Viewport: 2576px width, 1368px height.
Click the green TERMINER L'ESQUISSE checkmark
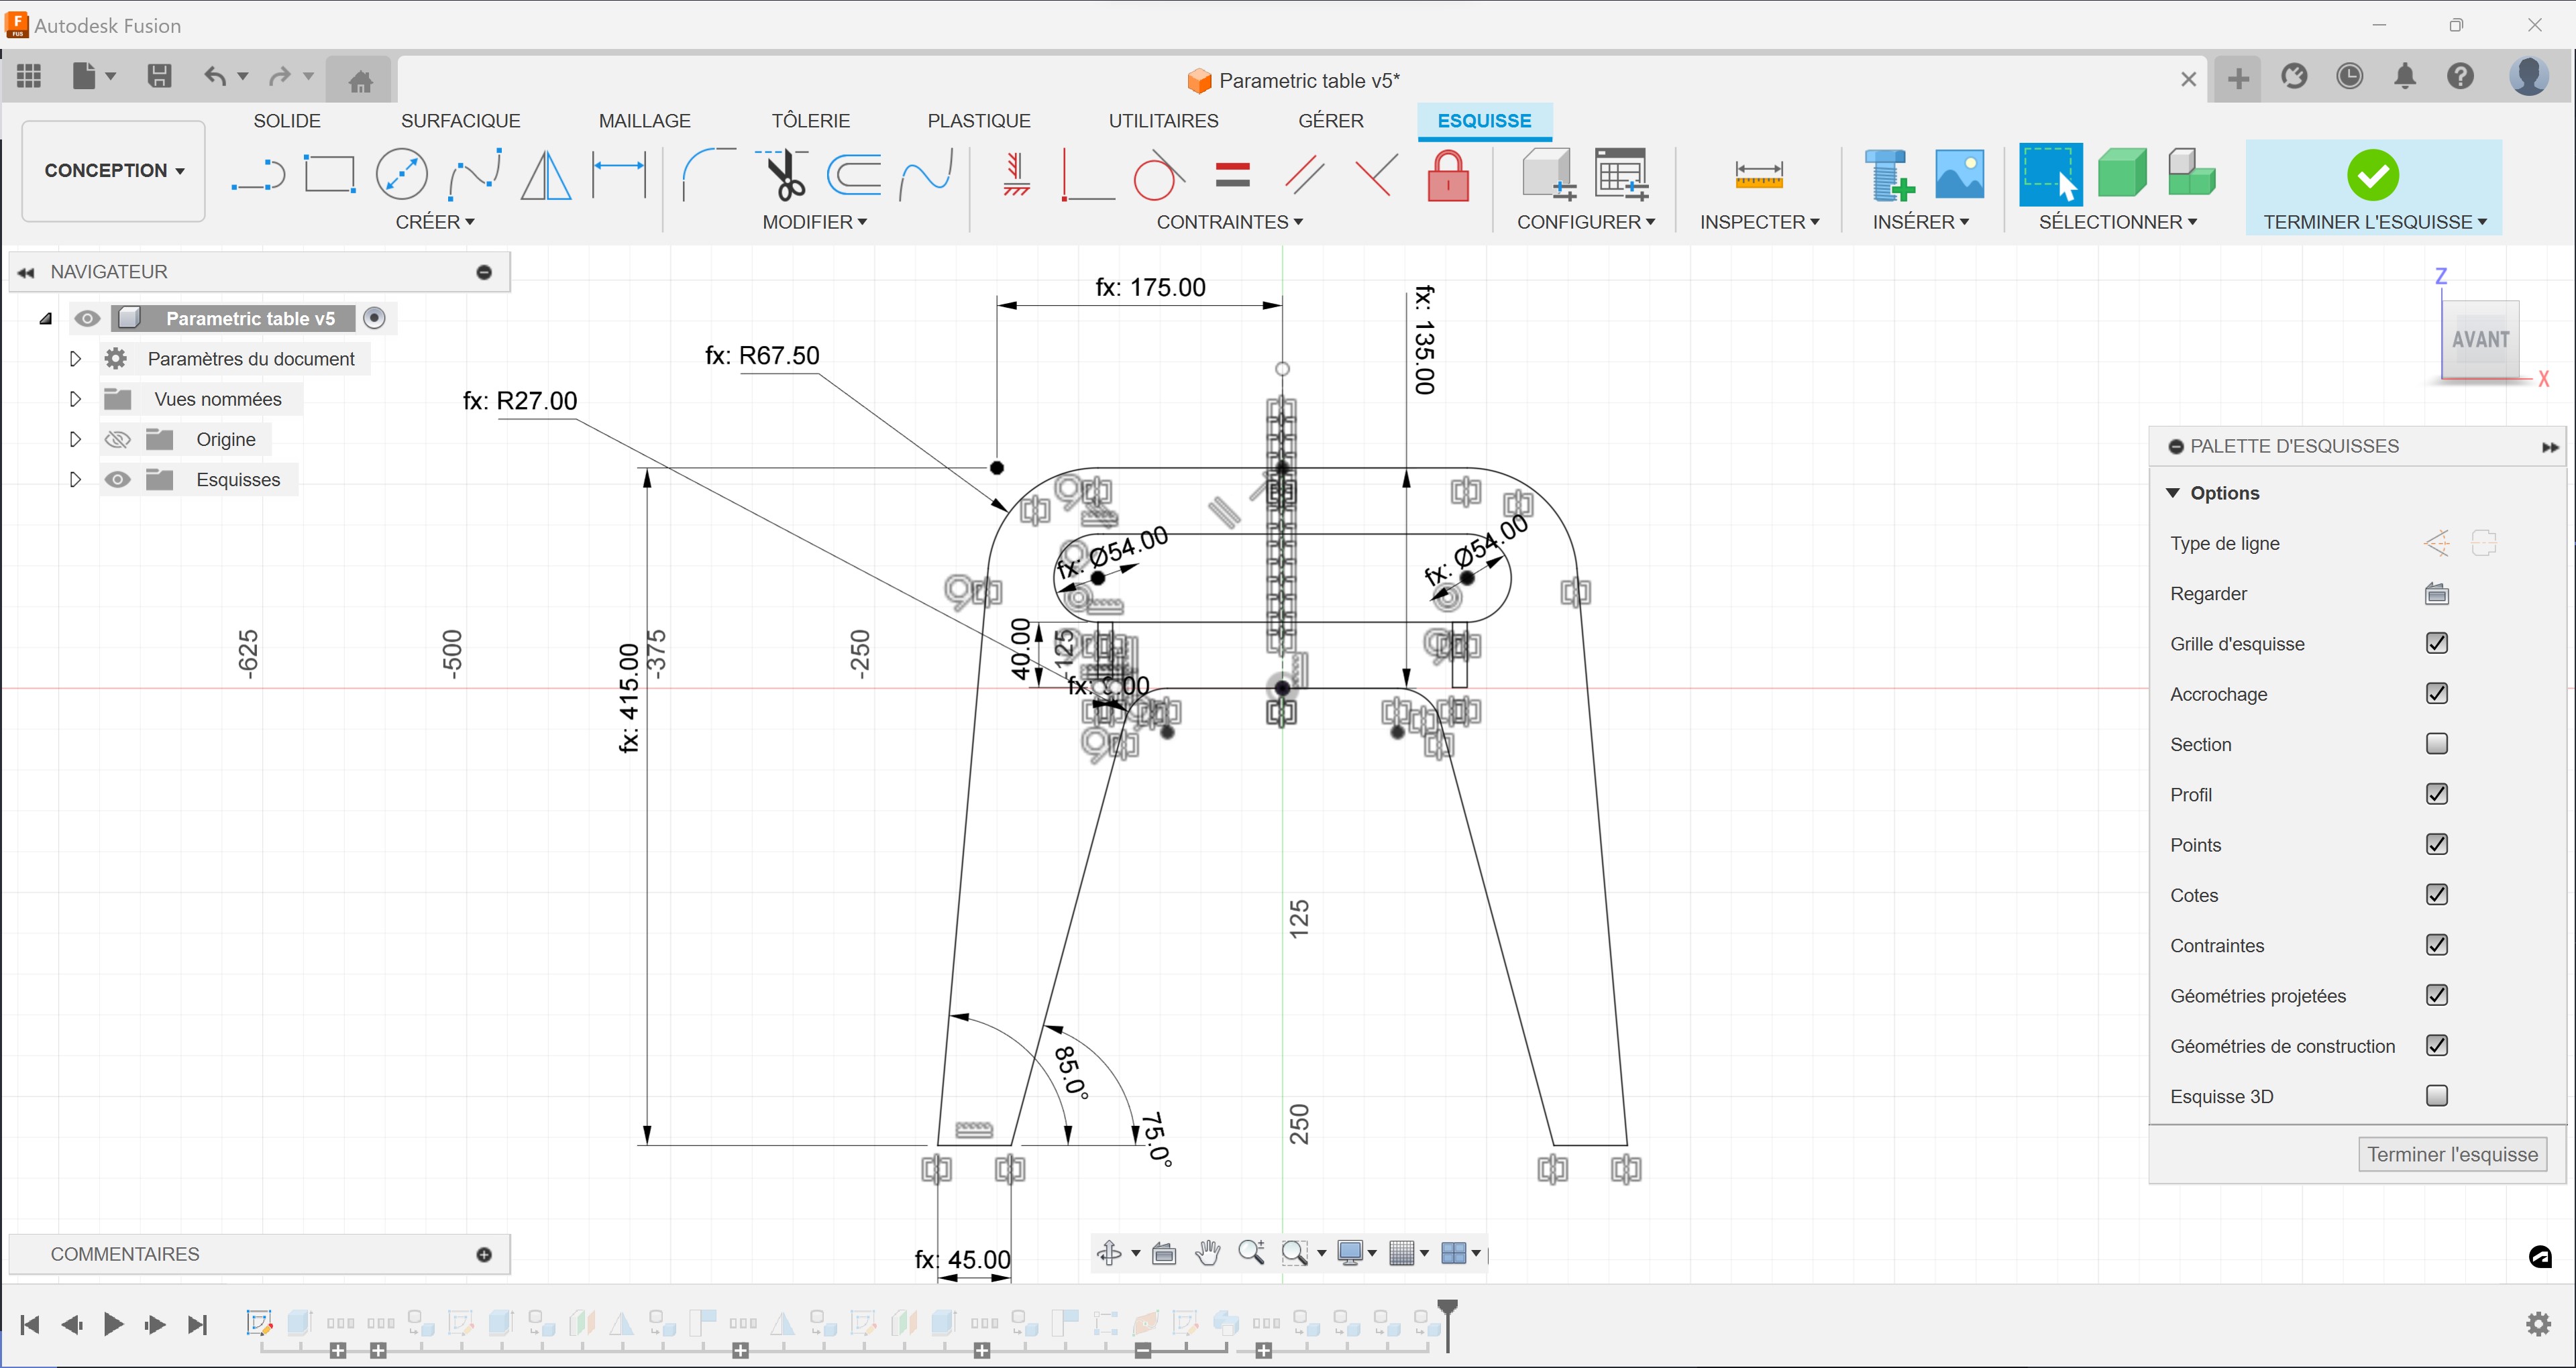(x=2372, y=175)
